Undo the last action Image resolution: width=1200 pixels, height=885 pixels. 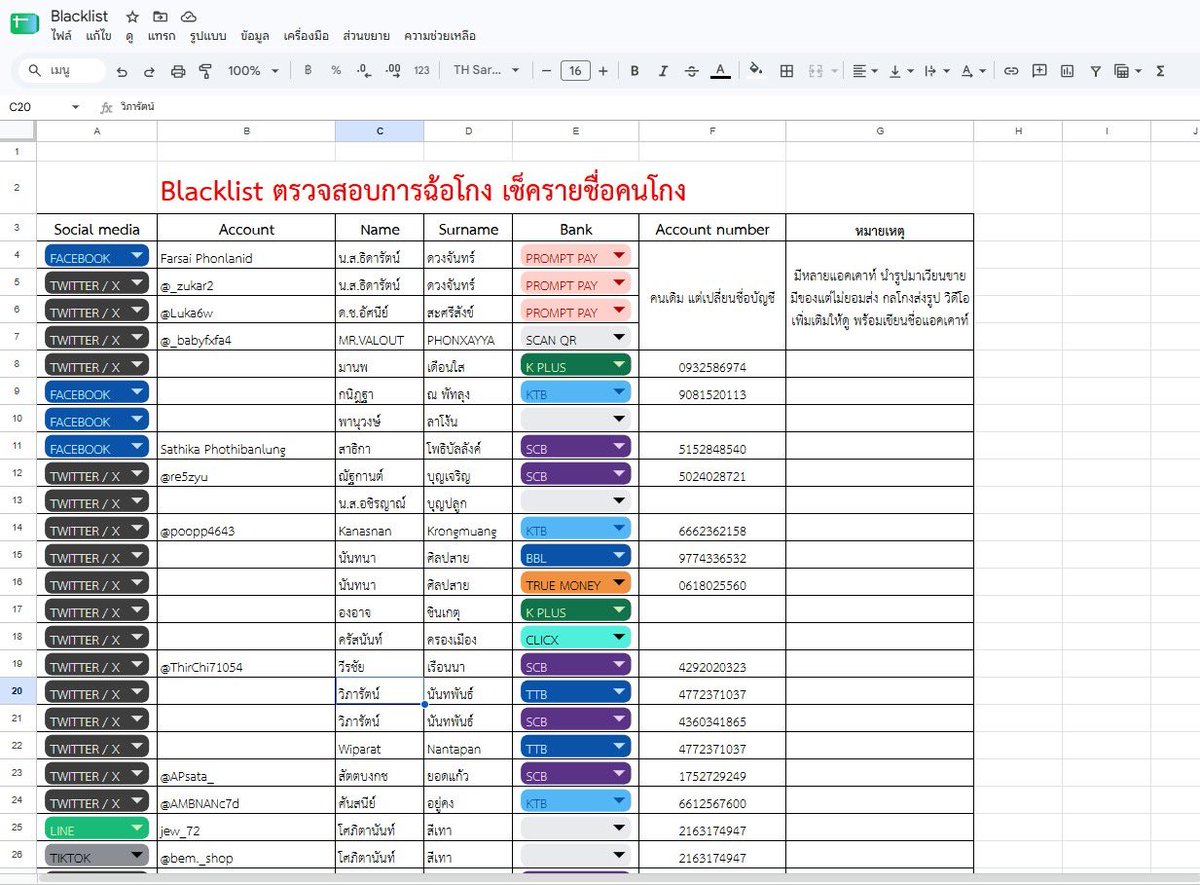(x=122, y=71)
